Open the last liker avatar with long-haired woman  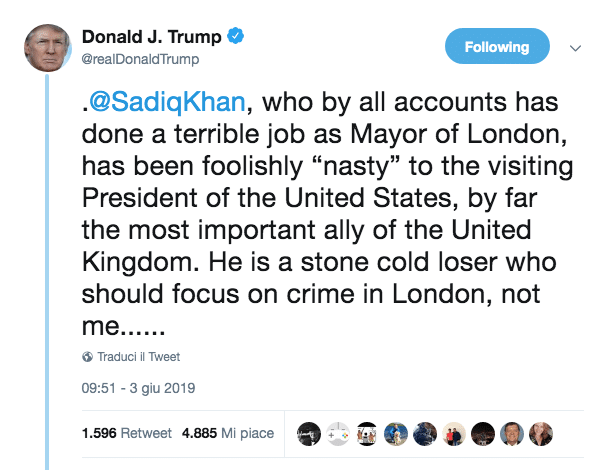[539, 433]
